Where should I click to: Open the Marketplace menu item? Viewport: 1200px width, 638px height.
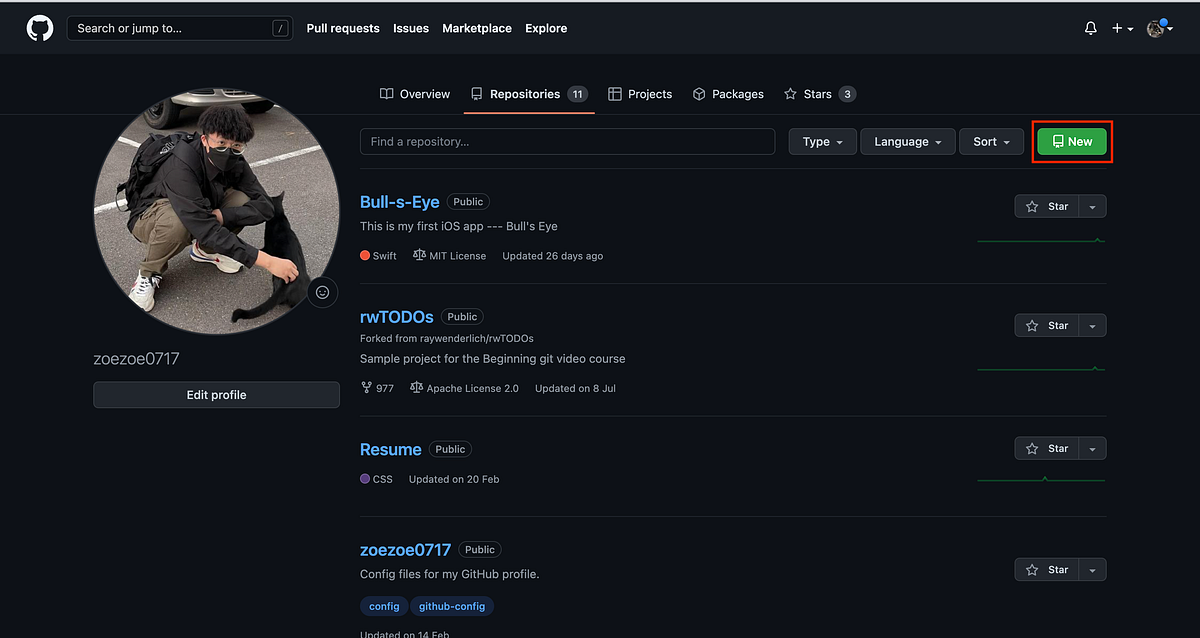[476, 28]
